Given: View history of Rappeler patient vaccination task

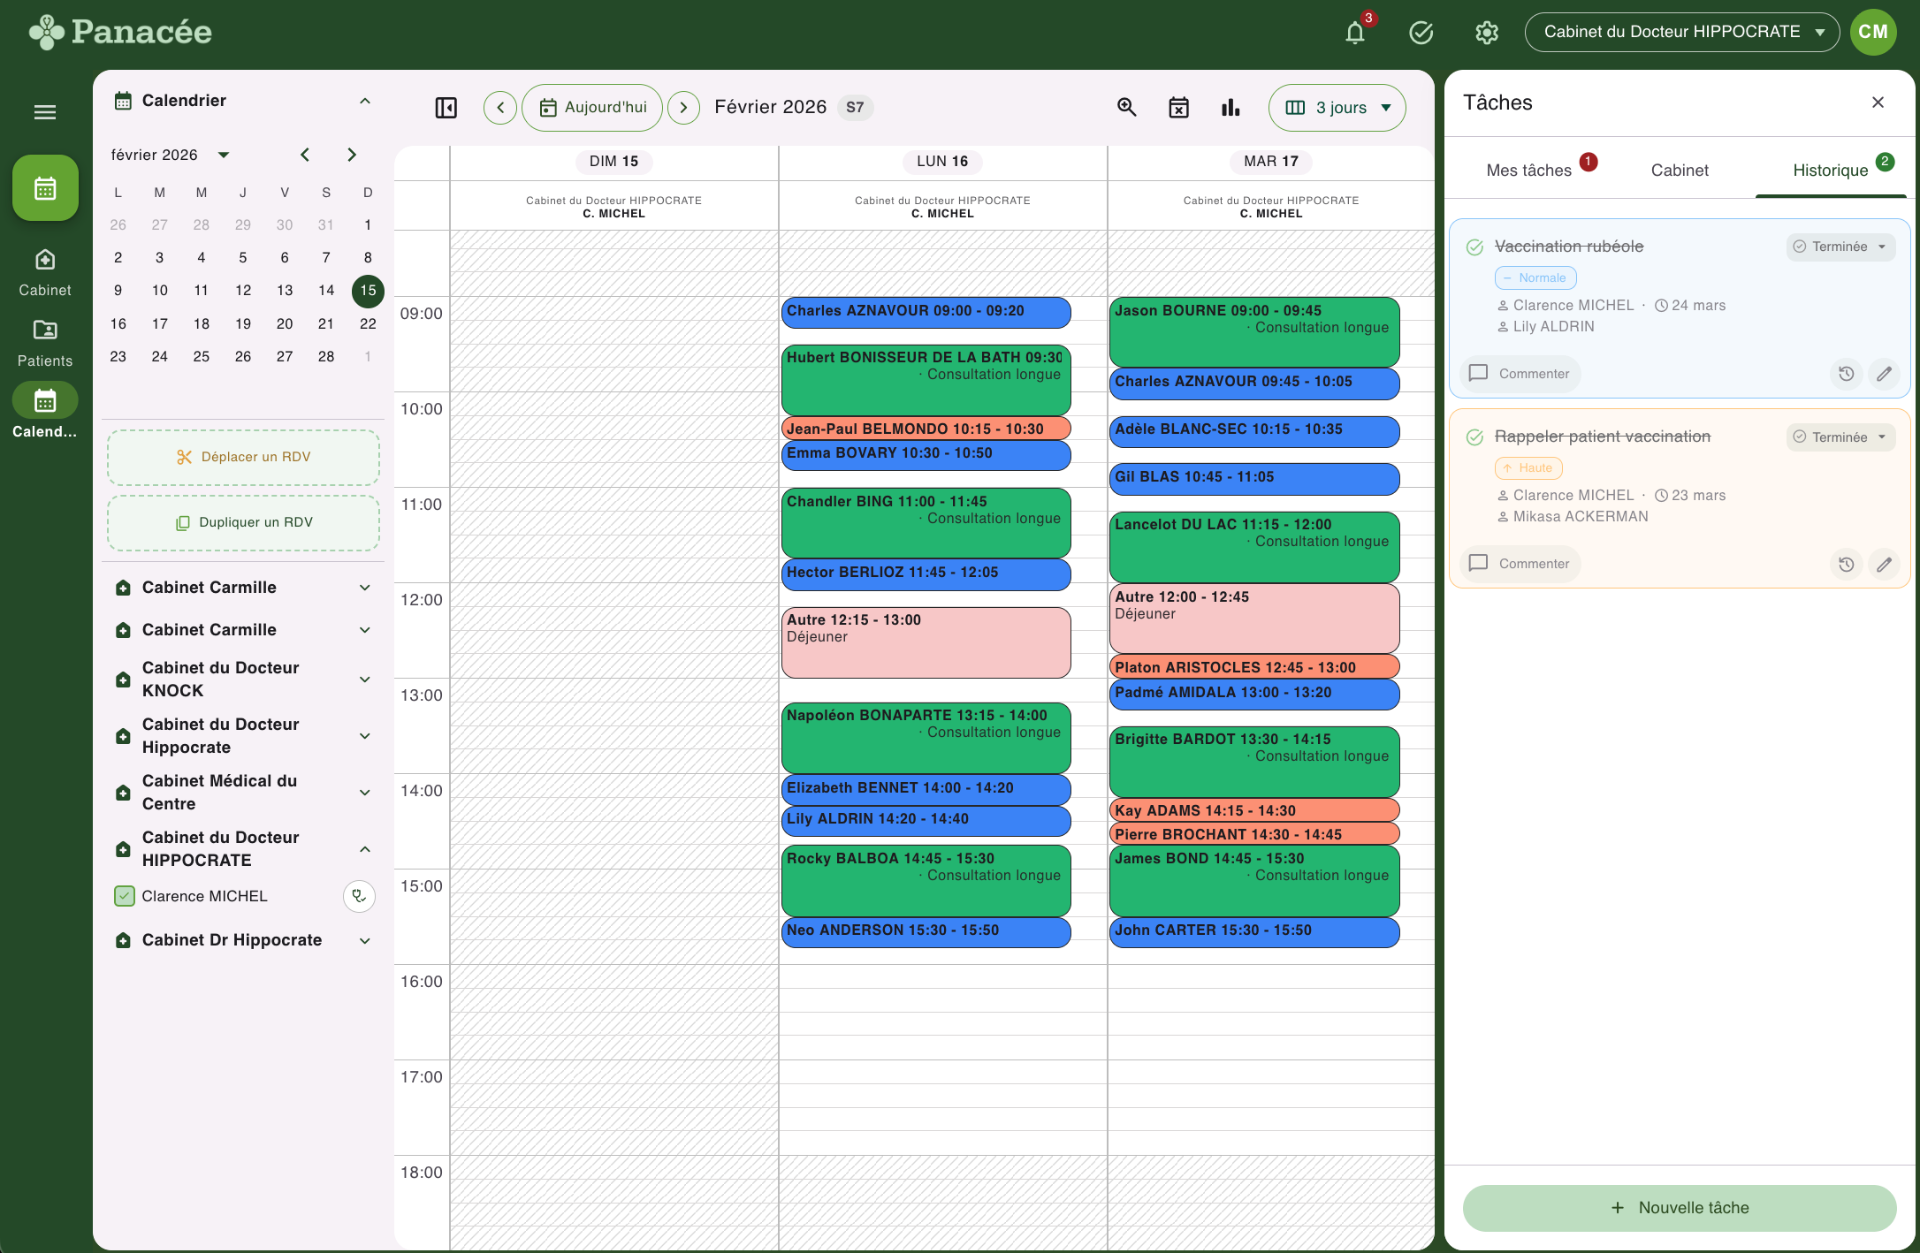Looking at the screenshot, I should click(1846, 564).
